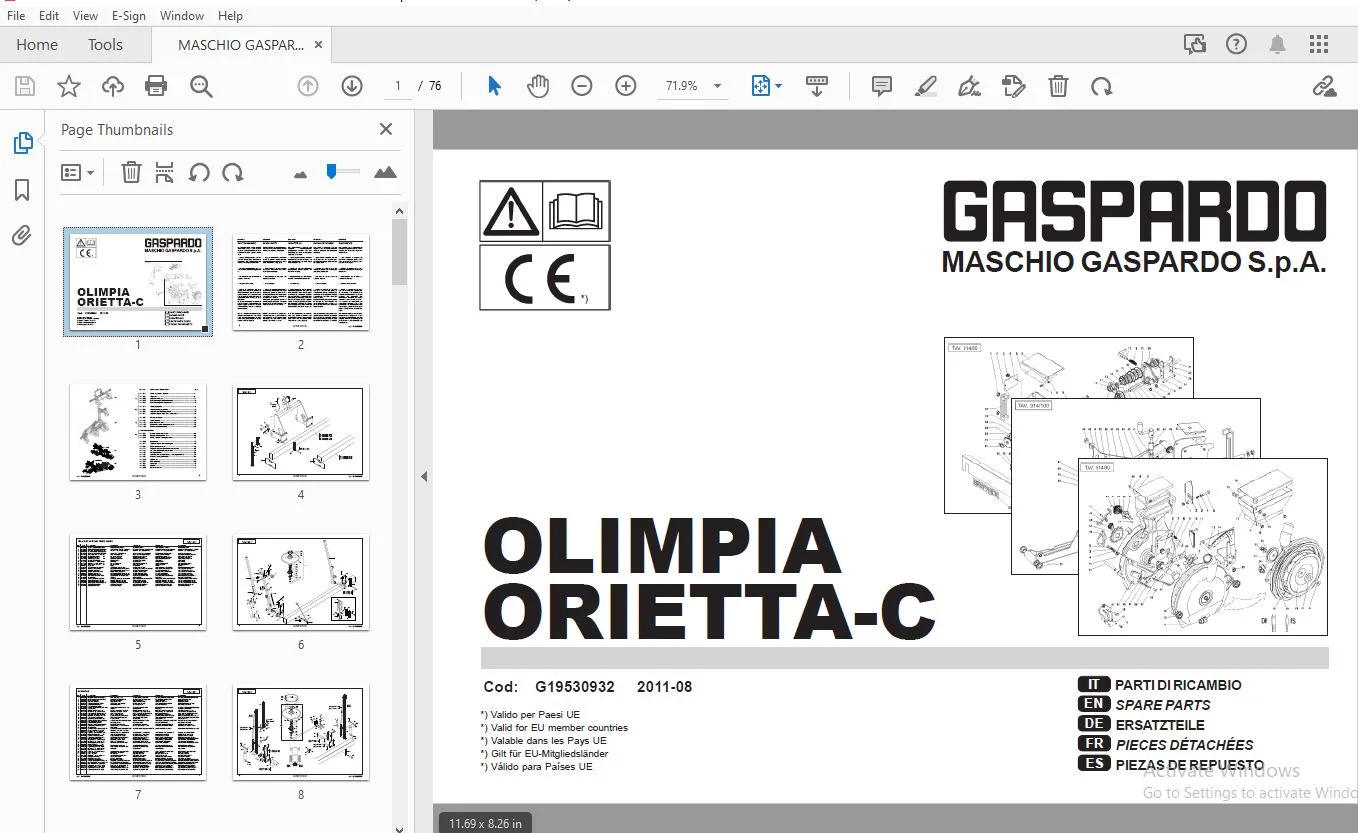Rotate thumbnails clockwise in panel
Image resolution: width=1358 pixels, height=833 pixels.
click(233, 172)
